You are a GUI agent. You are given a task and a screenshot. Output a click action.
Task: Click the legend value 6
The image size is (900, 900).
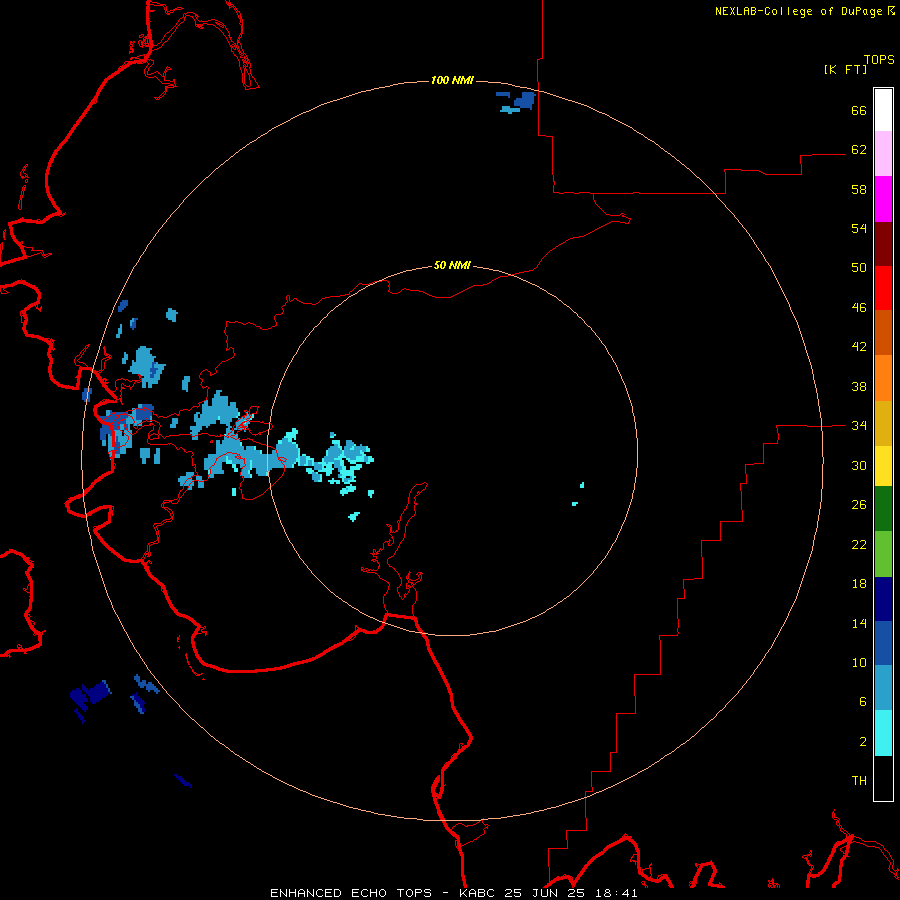tap(863, 702)
